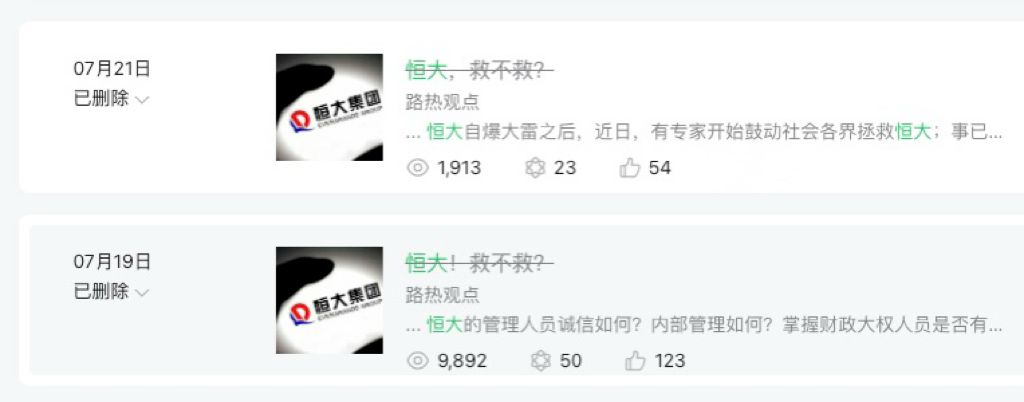Click the 07月19日 date label
Image resolution: width=1024 pixels, height=402 pixels.
[112, 262]
